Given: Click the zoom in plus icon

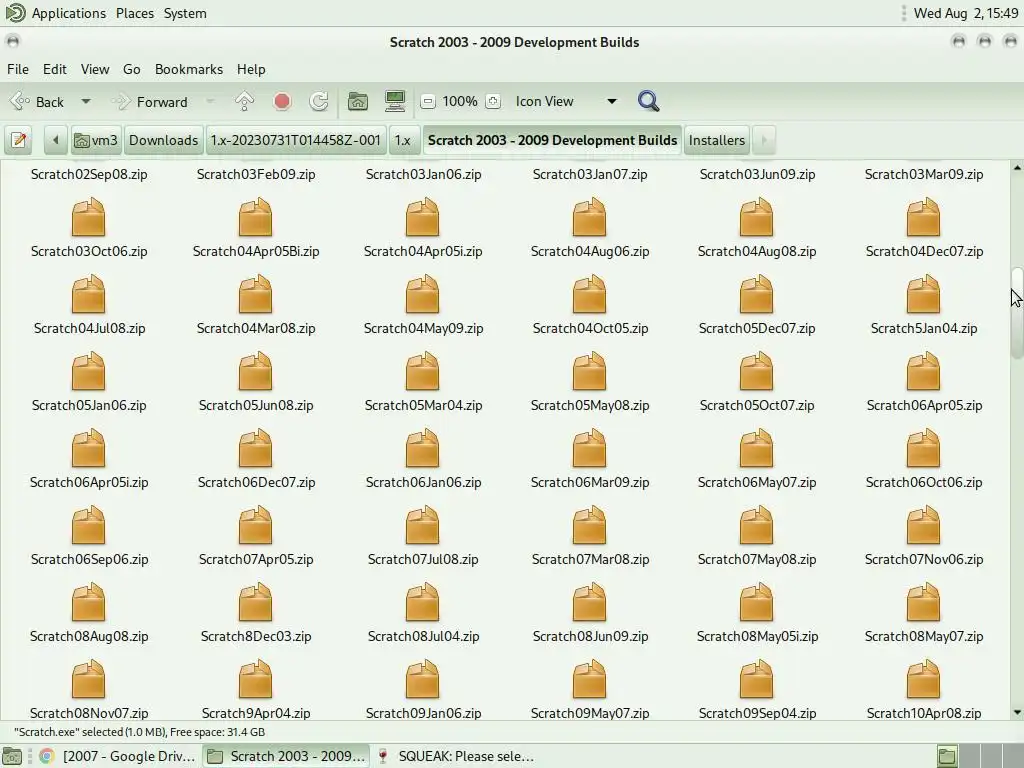Looking at the screenshot, I should (x=493, y=101).
